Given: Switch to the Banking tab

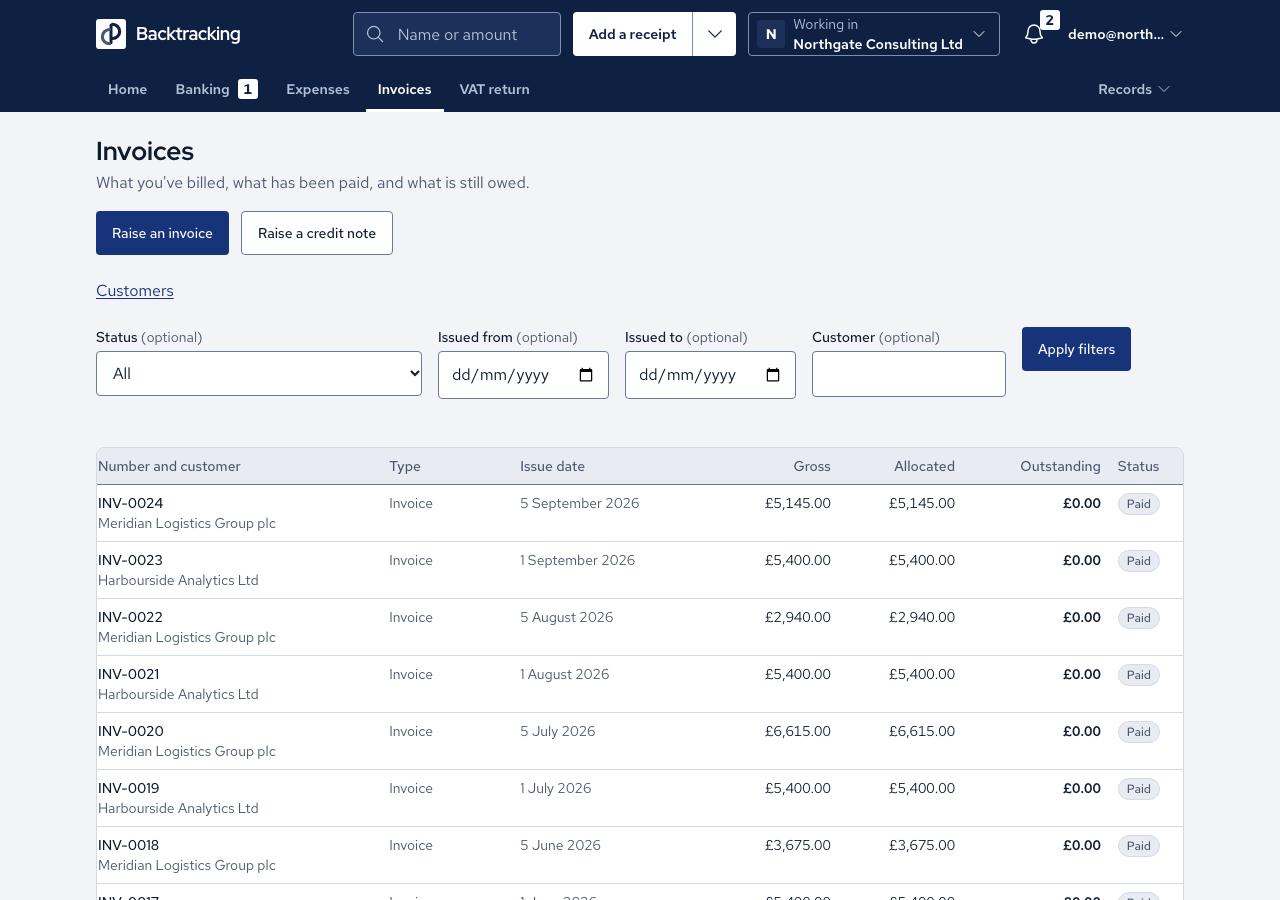Looking at the screenshot, I should pyautogui.click(x=217, y=89).
